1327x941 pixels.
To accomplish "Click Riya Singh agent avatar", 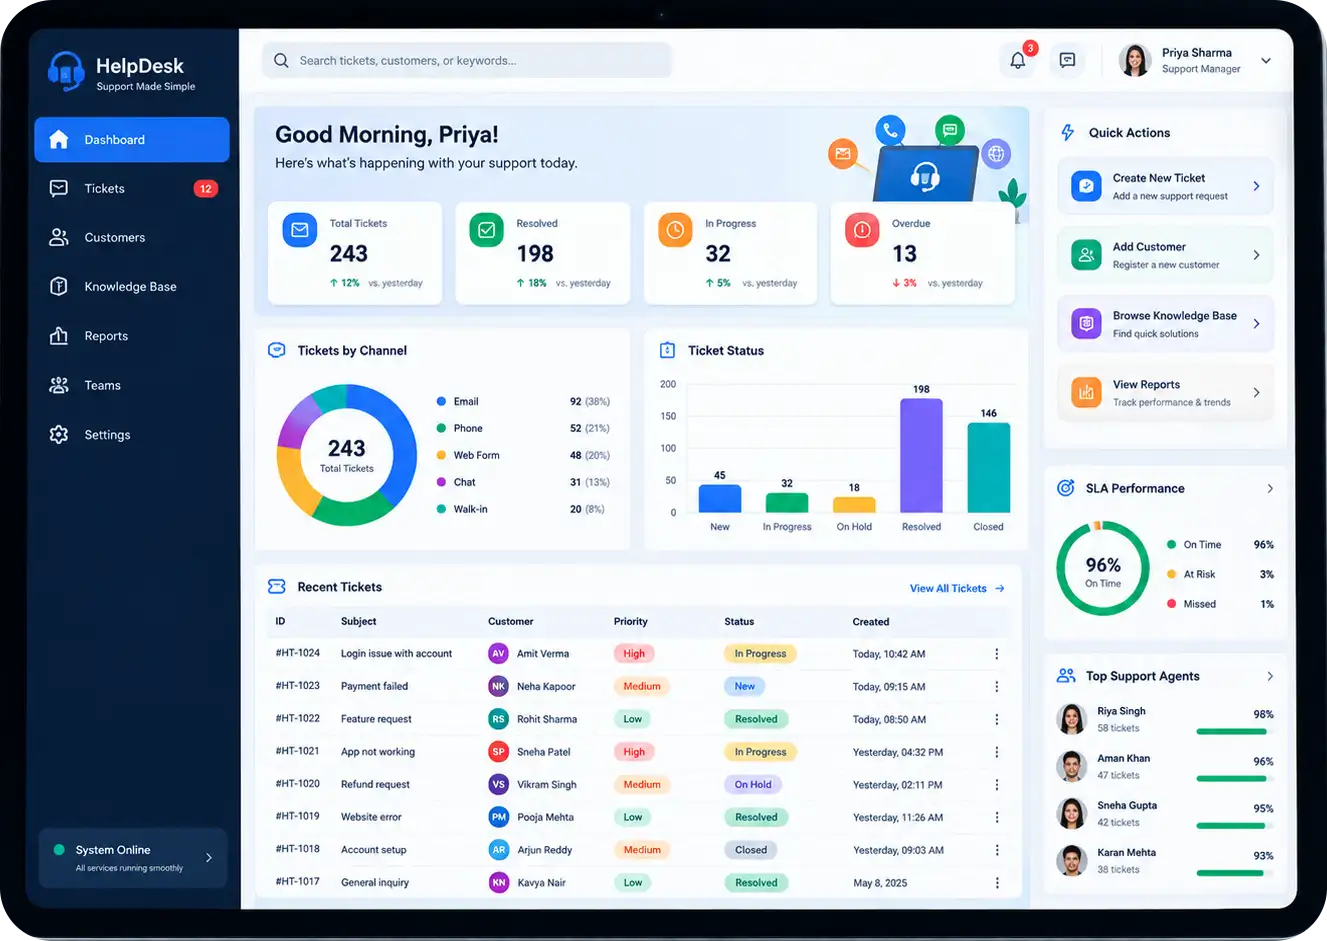I will click(1072, 719).
